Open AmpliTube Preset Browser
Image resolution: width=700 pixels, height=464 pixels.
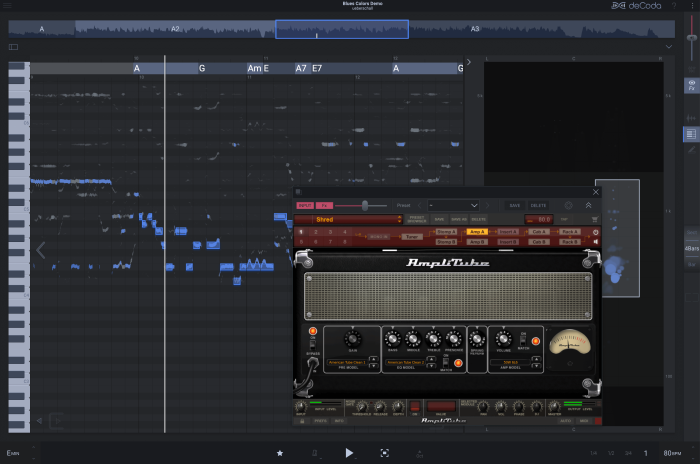[x=417, y=219]
